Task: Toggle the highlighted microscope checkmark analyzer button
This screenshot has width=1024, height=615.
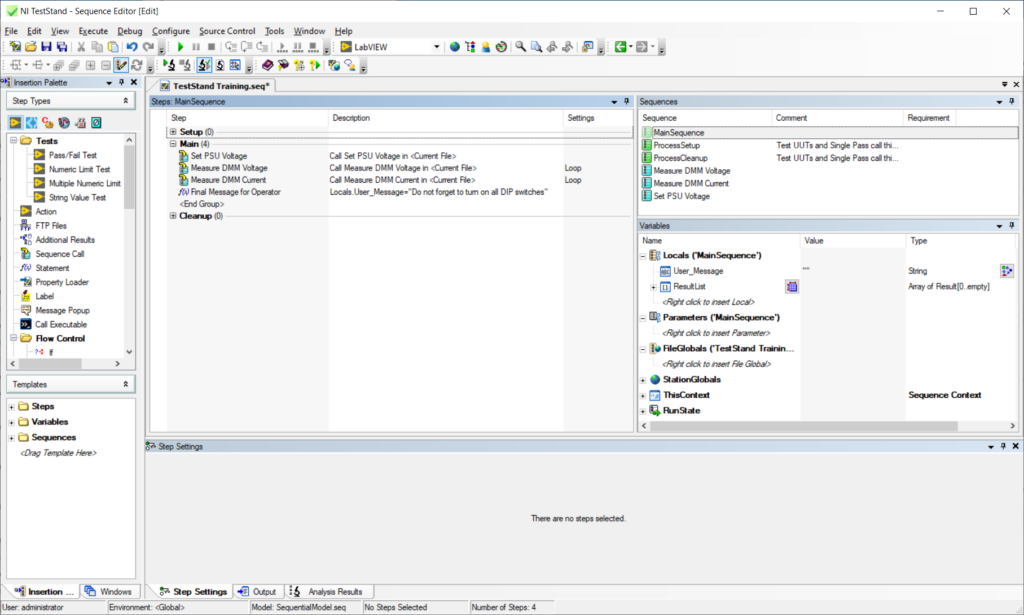Action: pyautogui.click(x=204, y=65)
